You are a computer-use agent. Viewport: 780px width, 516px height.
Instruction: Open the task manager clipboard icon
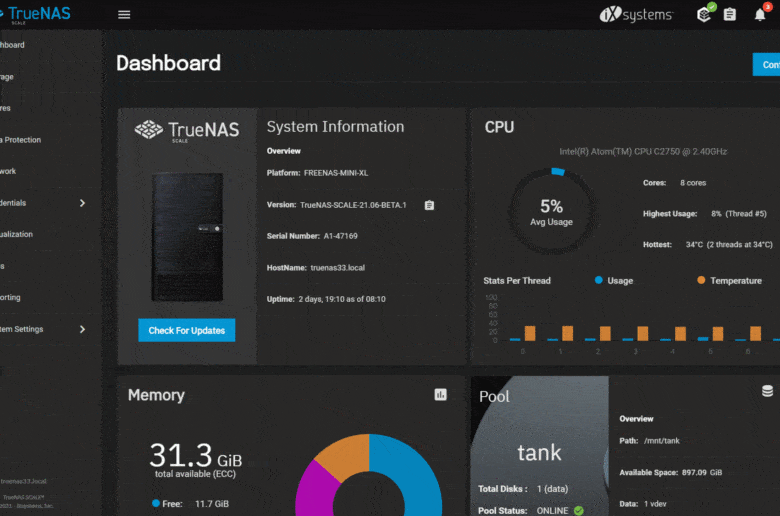[x=729, y=14]
